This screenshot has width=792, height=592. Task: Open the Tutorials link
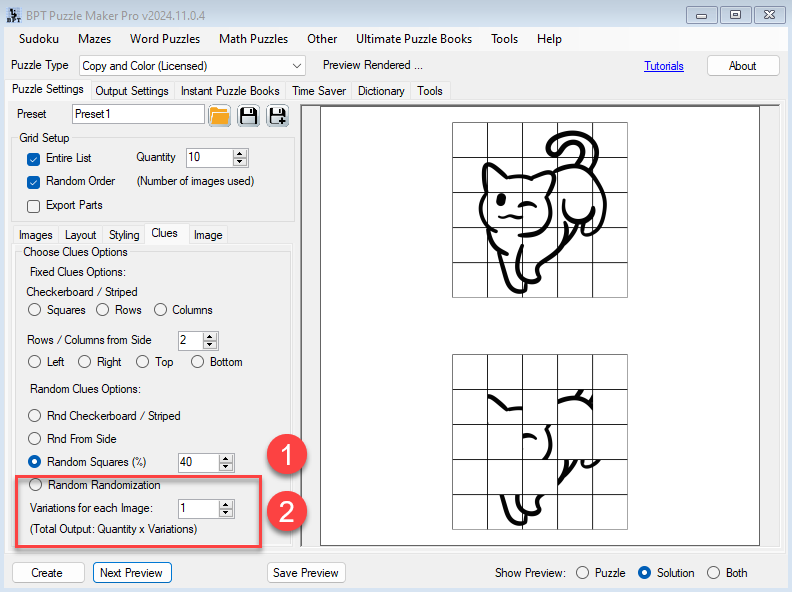pyautogui.click(x=664, y=66)
